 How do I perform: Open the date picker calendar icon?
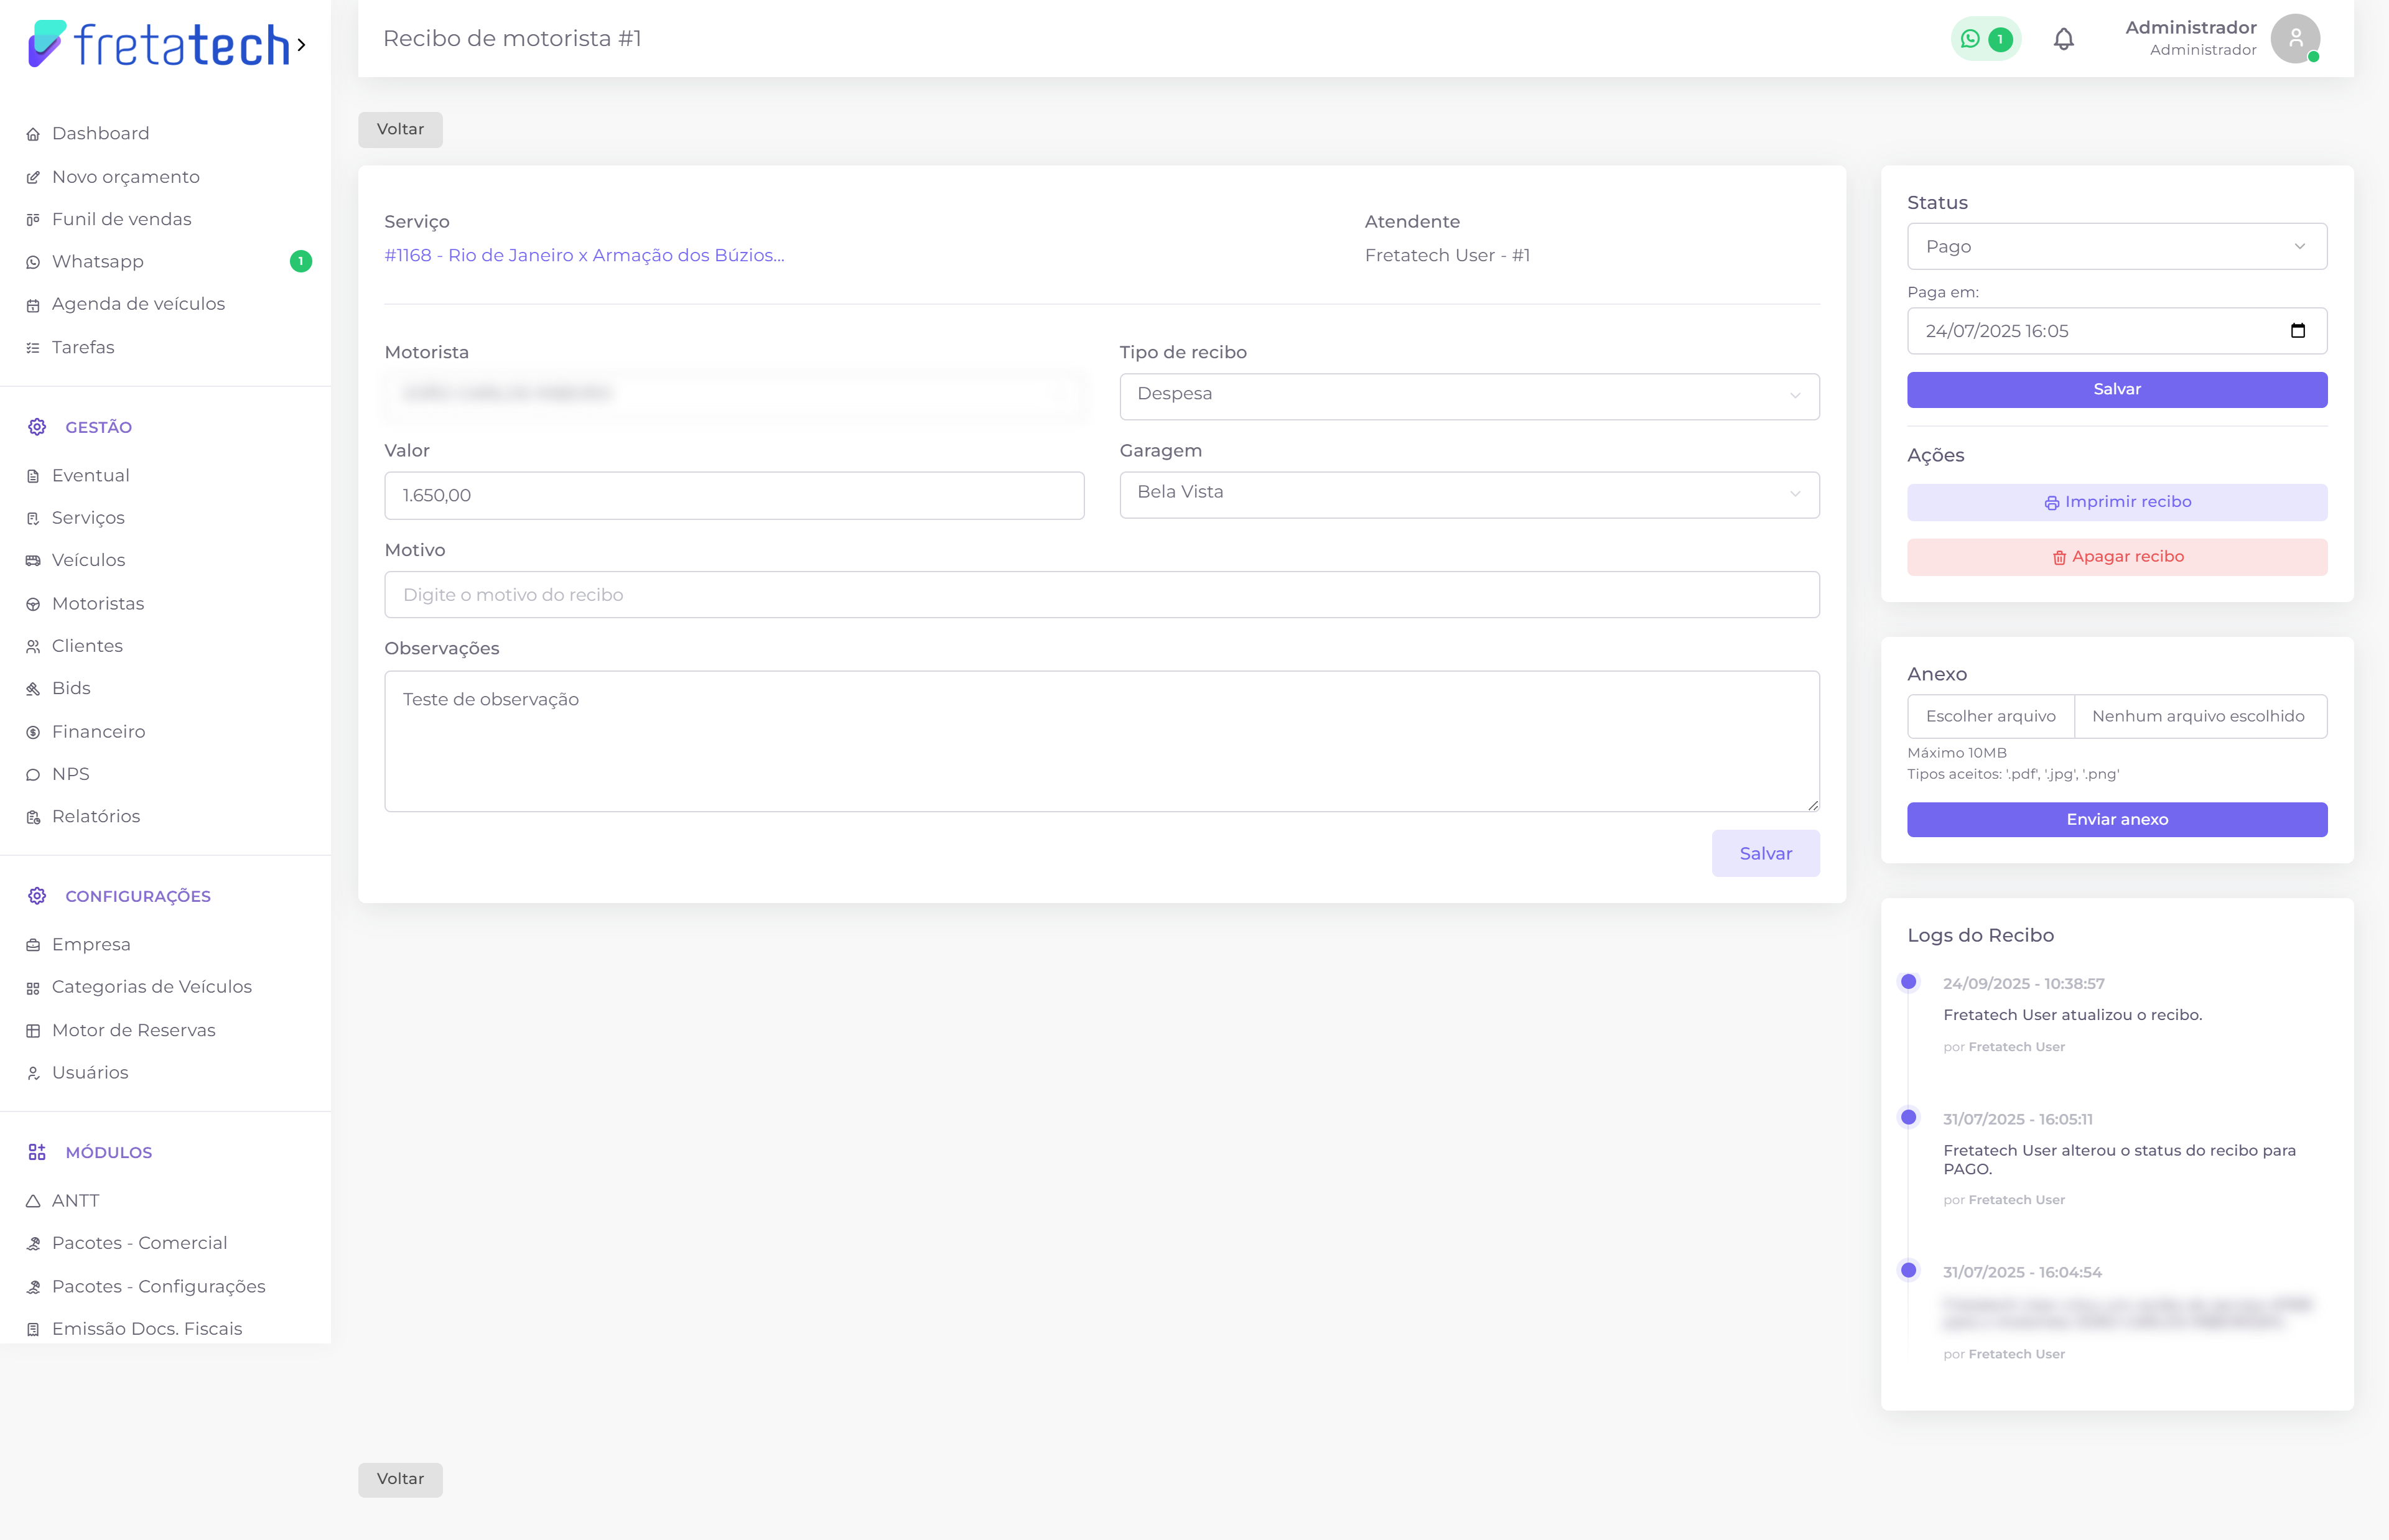(x=2297, y=331)
